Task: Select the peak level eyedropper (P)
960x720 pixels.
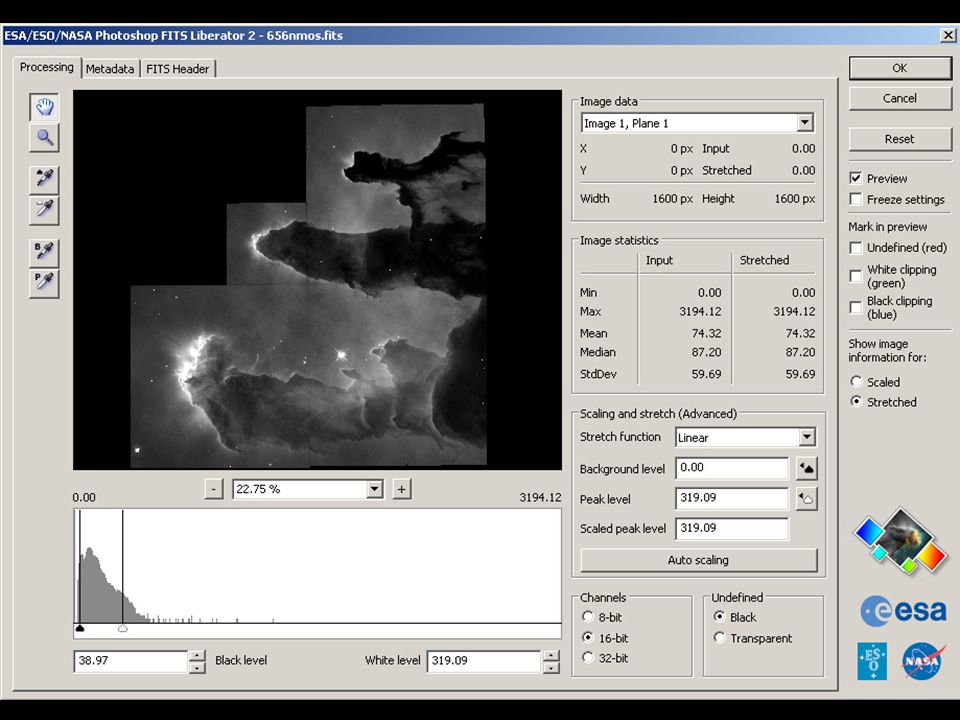Action: click(44, 282)
